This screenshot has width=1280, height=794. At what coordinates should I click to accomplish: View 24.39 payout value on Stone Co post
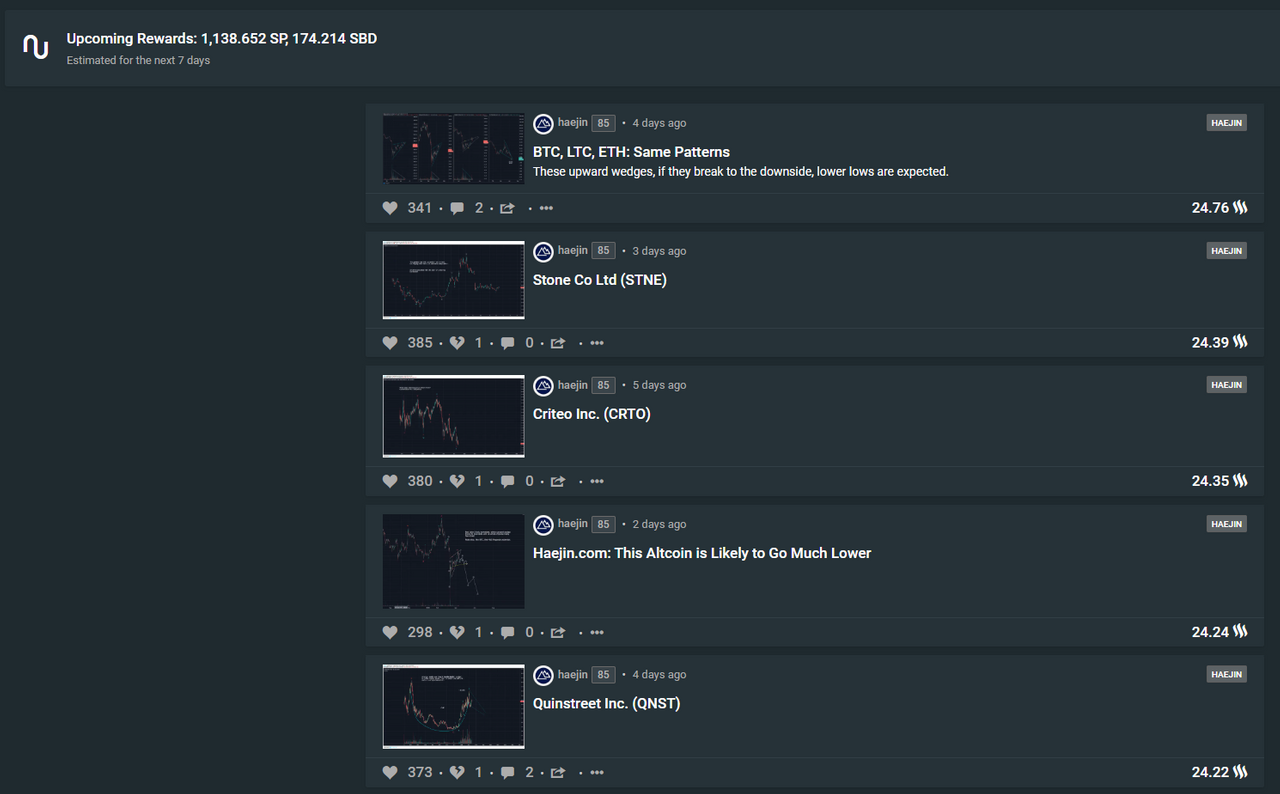click(x=1210, y=343)
